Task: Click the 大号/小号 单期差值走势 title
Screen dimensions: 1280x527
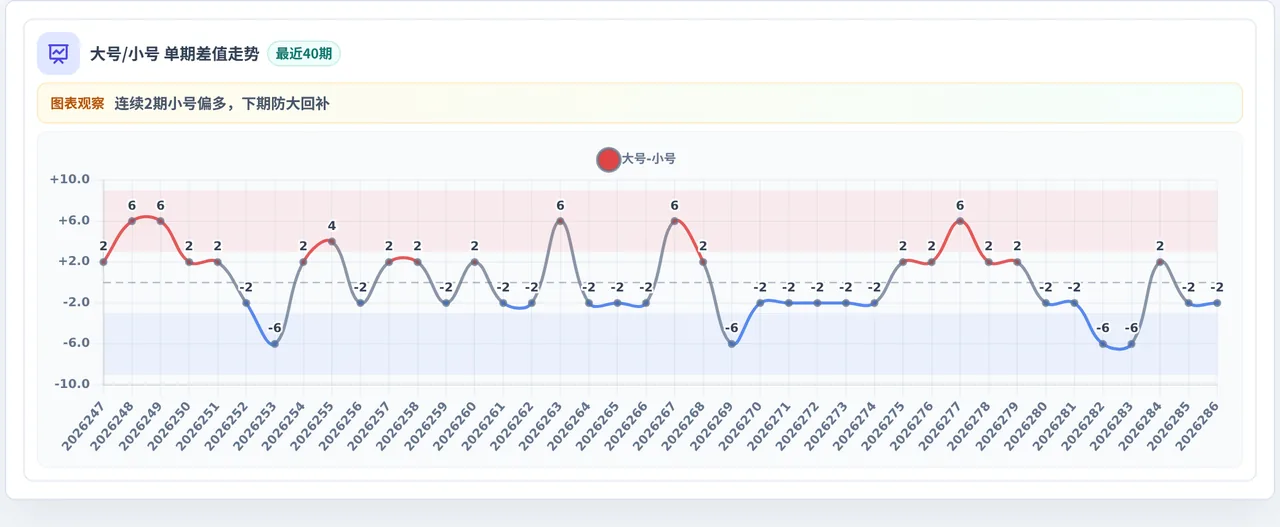Action: click(x=174, y=54)
